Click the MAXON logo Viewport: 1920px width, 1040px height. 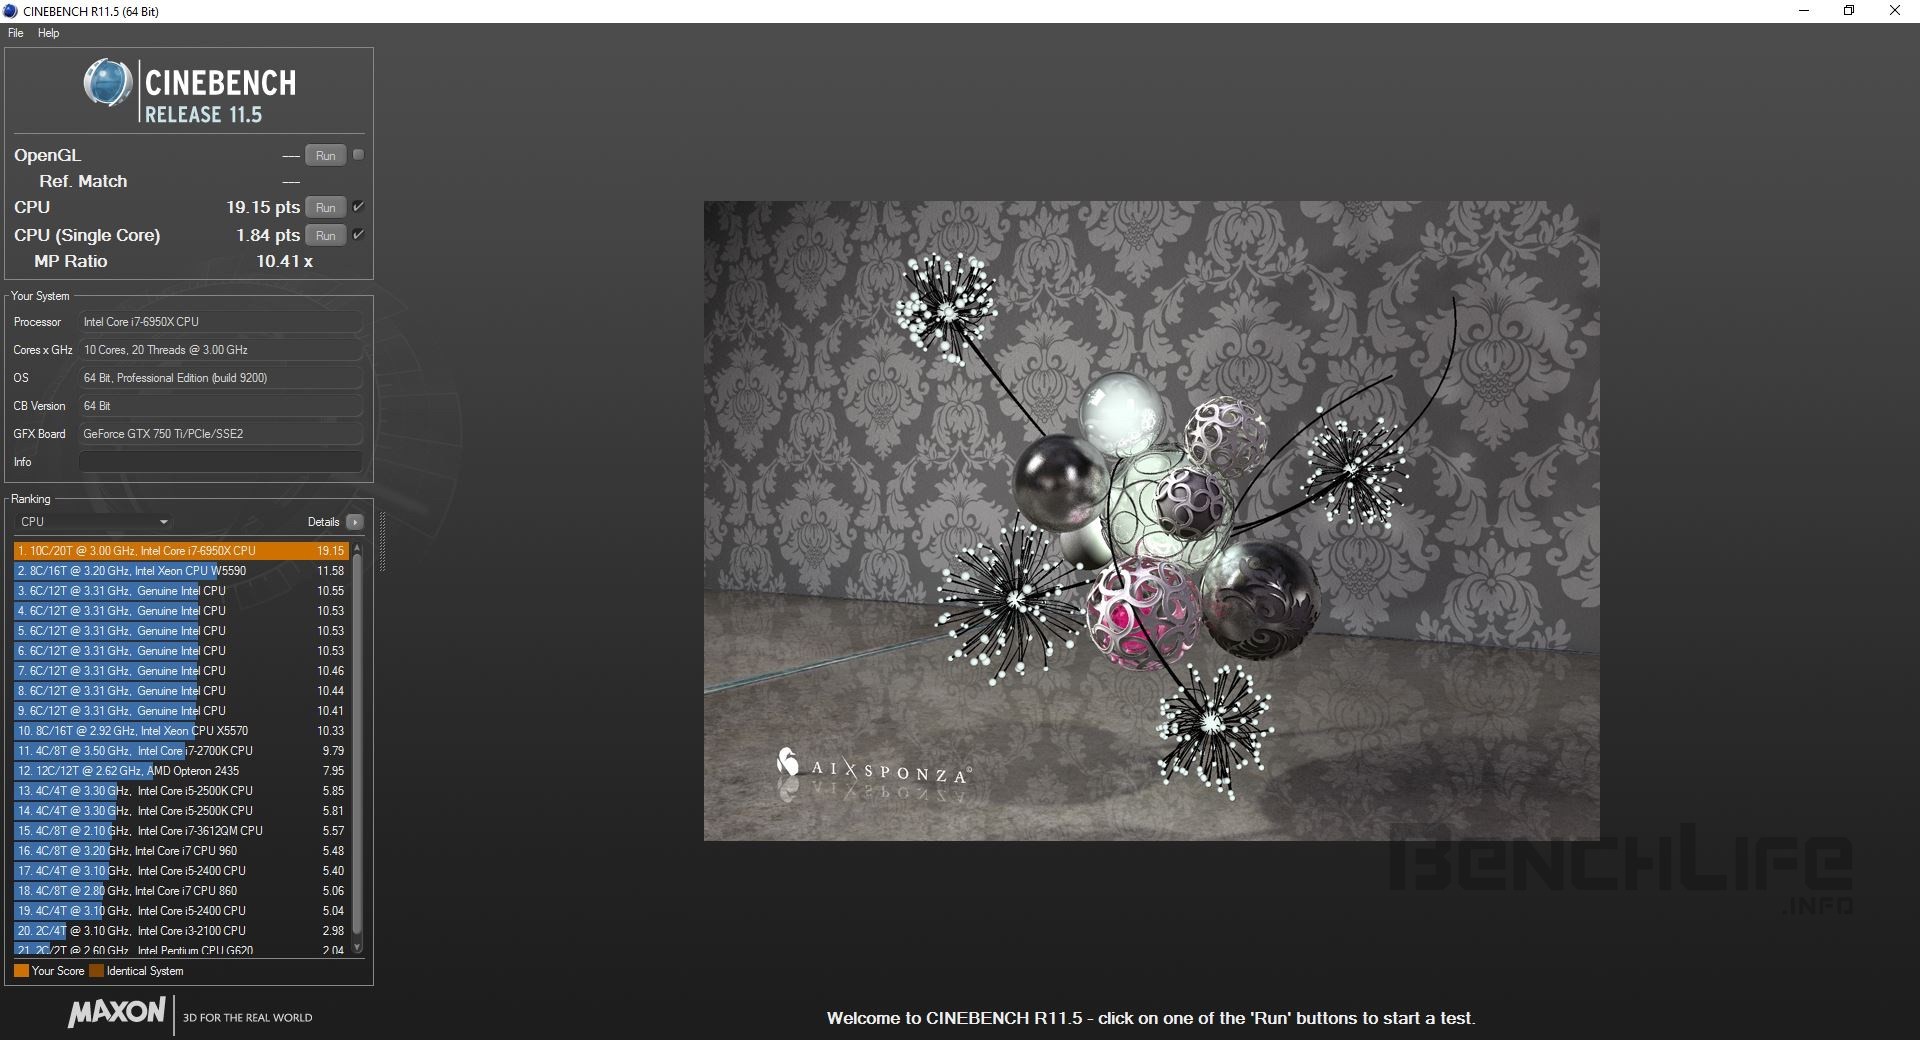pyautogui.click(x=116, y=1013)
